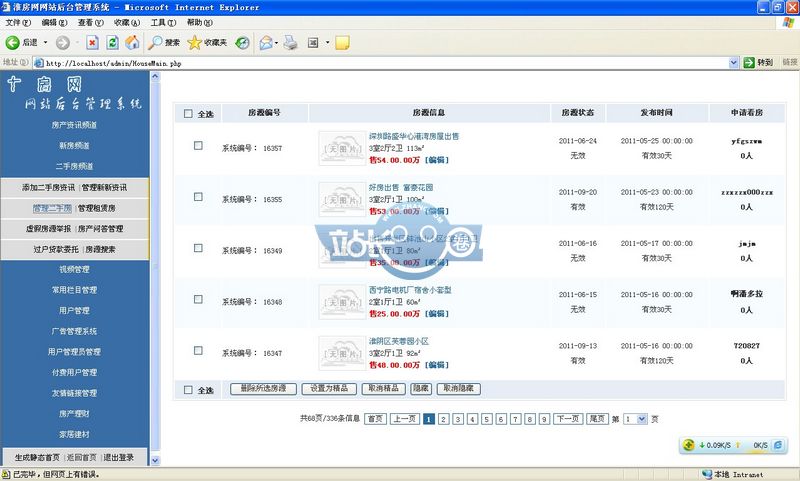The image size is (800, 481).
Task: Open the 收藏(A) menu
Action: (127, 22)
